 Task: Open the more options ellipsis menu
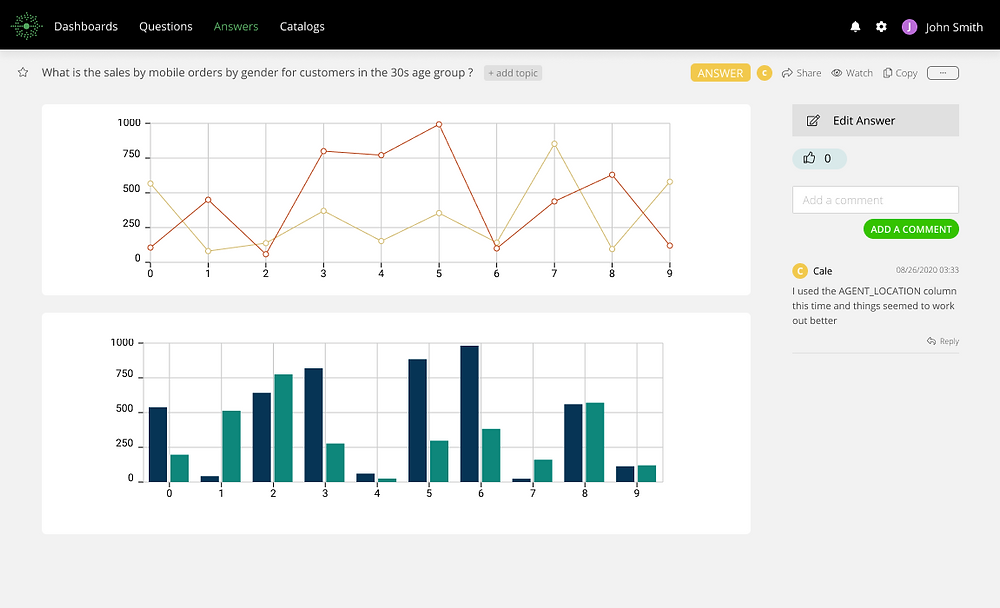point(943,73)
